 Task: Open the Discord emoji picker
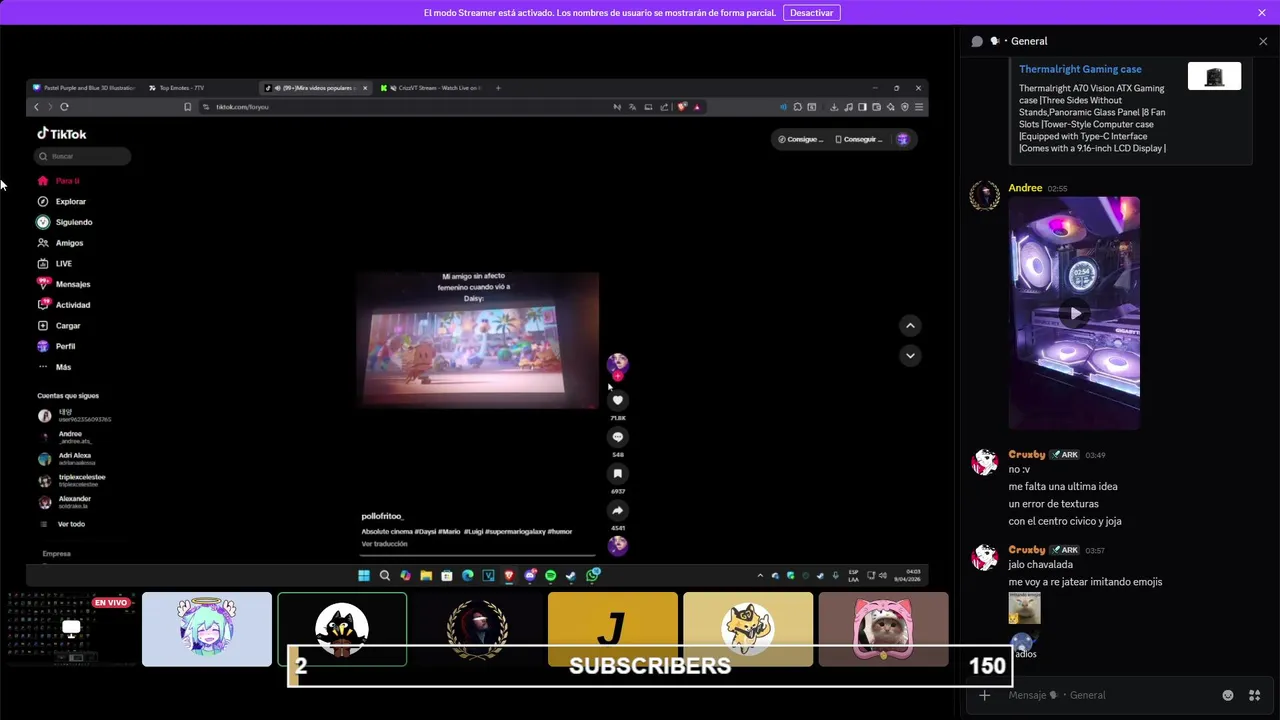[1228, 695]
